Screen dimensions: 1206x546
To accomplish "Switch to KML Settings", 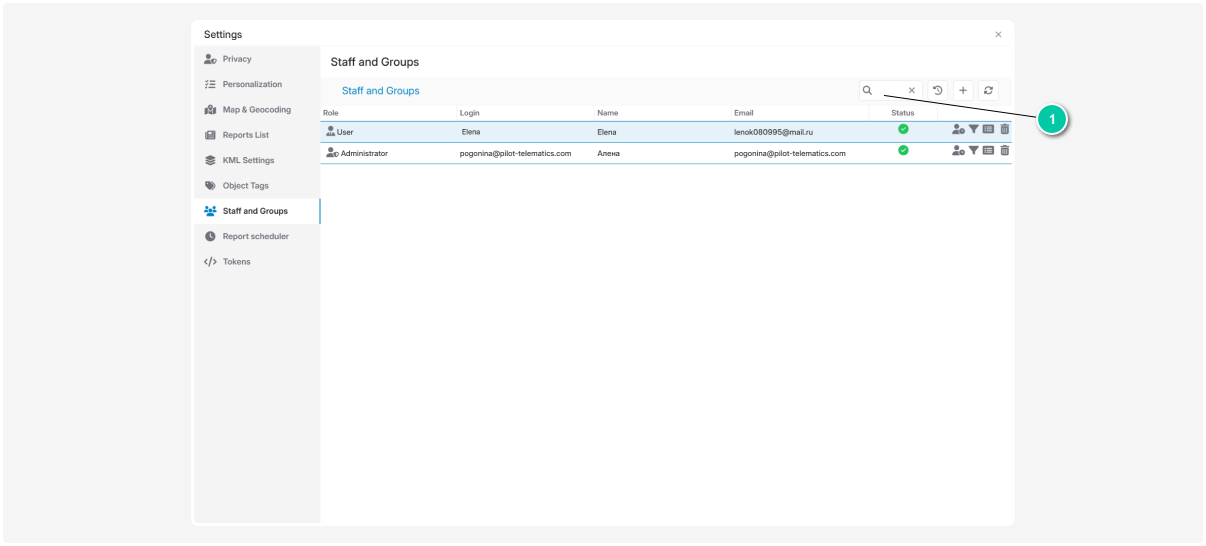I will coord(248,160).
